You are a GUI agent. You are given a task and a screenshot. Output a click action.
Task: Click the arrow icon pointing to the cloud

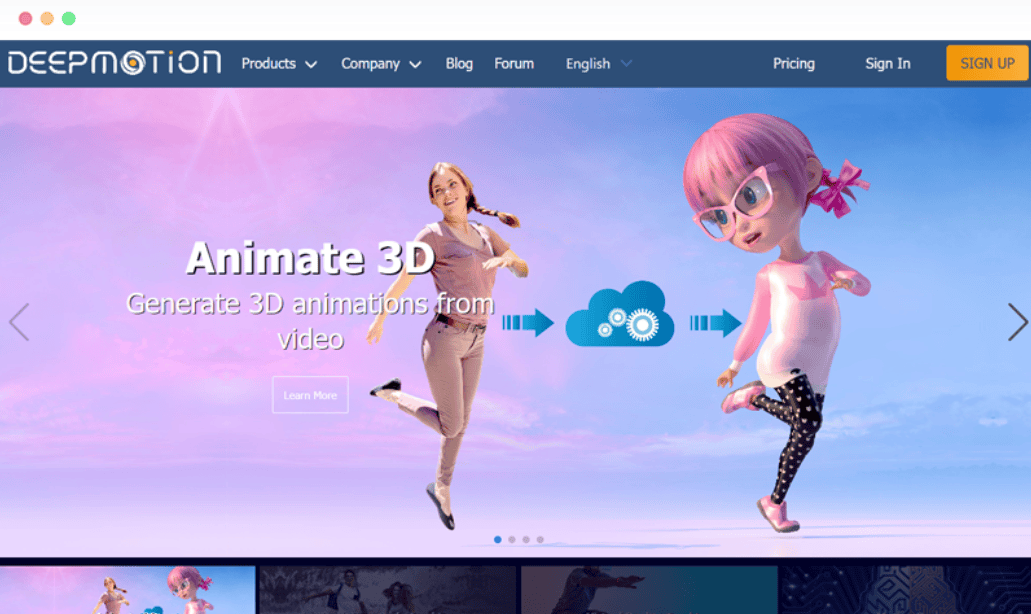[x=530, y=322]
